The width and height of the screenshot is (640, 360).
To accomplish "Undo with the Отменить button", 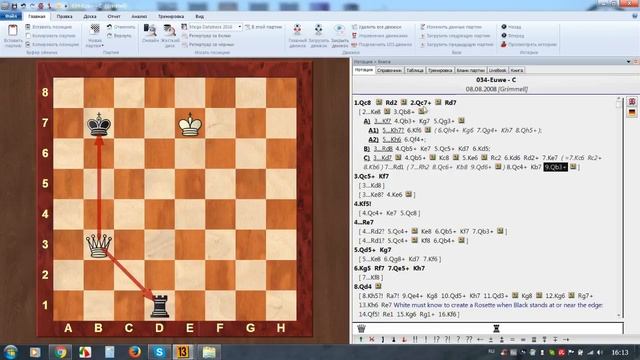I will pyautogui.click(x=121, y=27).
